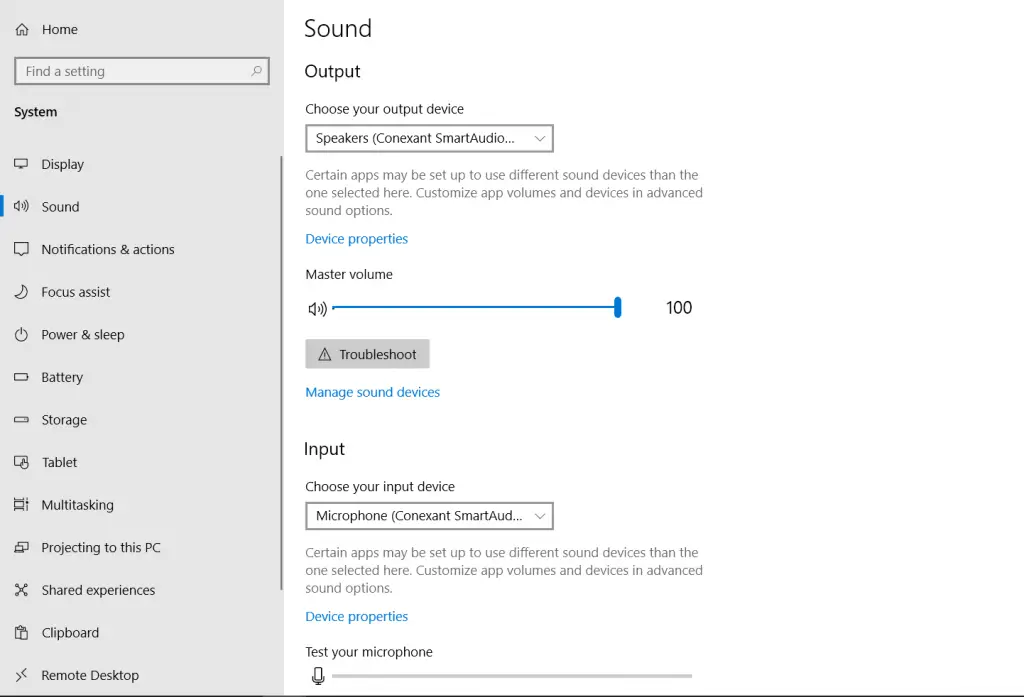Click the Storage drive icon
Screen dimensions: 1024x697
(x=22, y=420)
